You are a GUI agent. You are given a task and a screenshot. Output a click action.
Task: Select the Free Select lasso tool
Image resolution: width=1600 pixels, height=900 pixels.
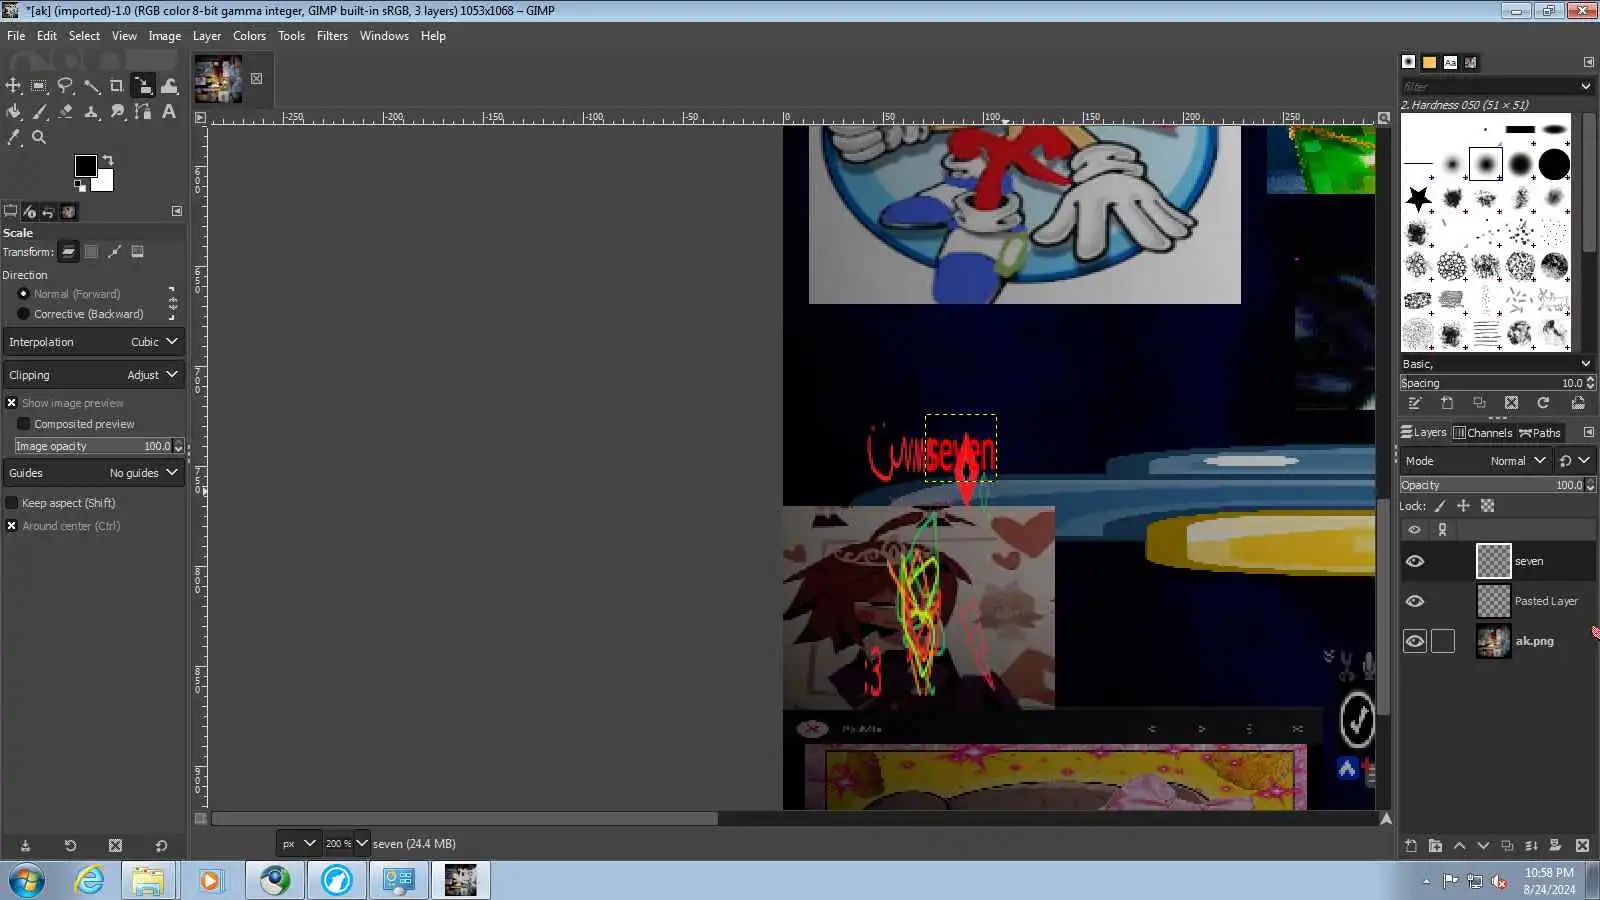pos(65,86)
